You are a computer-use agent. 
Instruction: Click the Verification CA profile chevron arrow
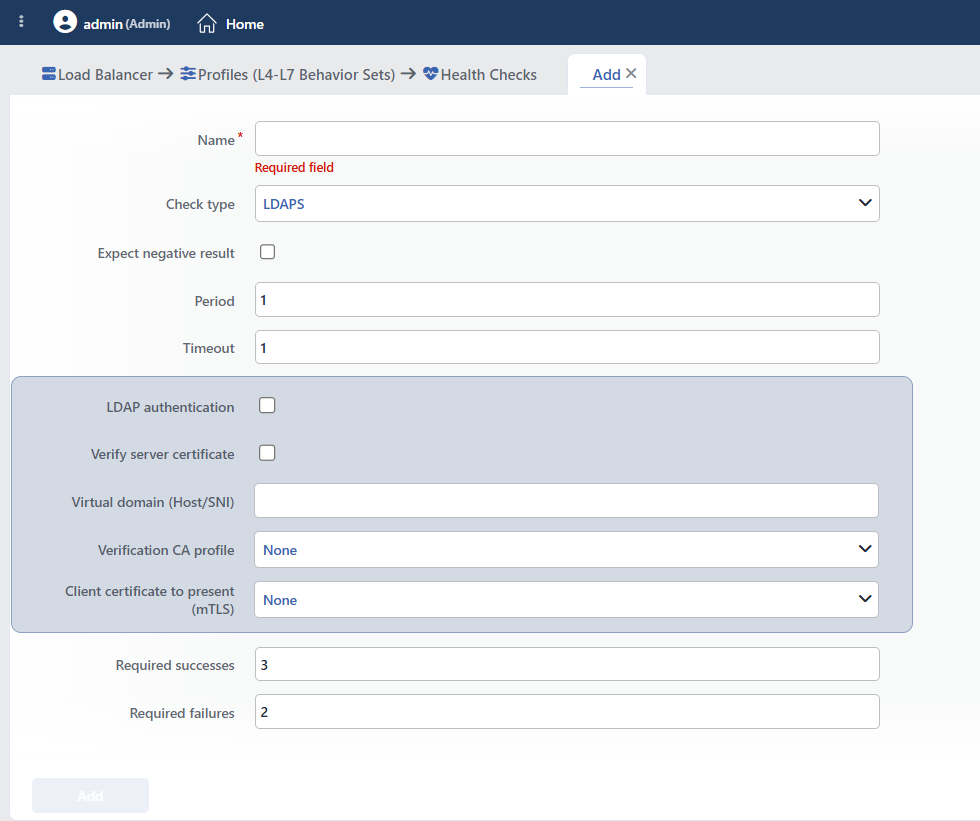[x=865, y=549]
